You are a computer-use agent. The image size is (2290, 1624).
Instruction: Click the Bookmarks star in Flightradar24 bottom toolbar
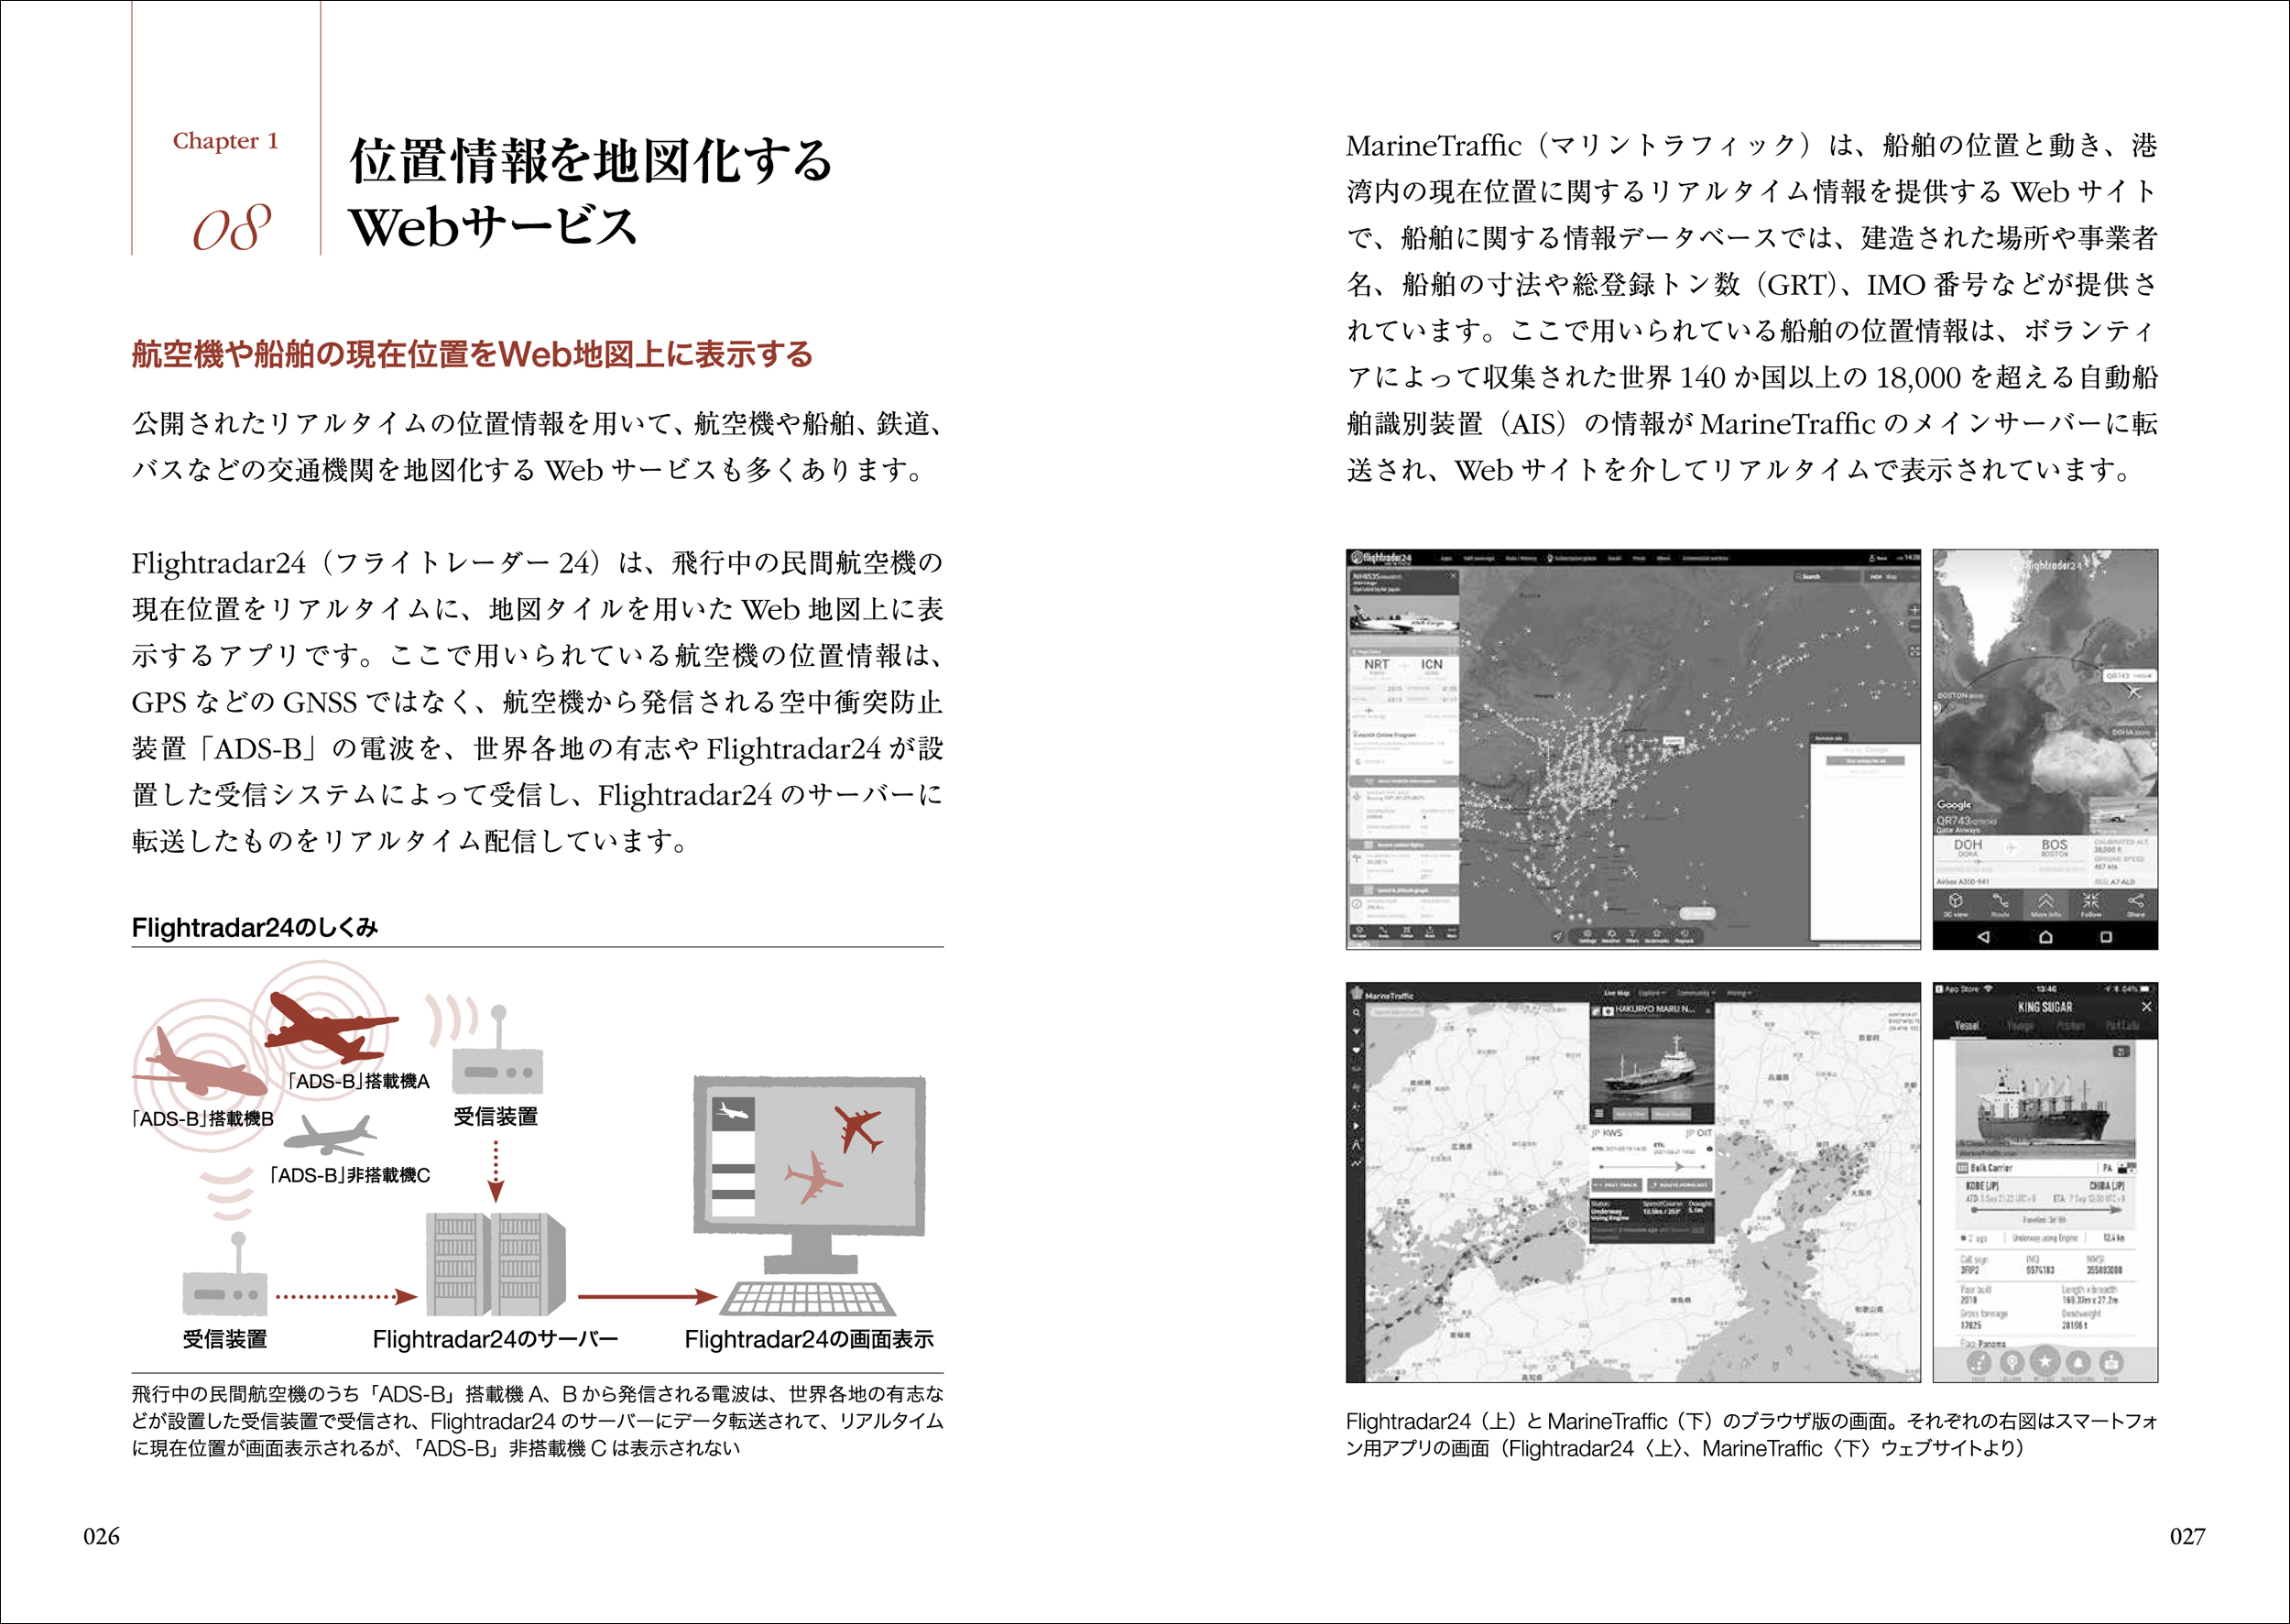tap(1657, 936)
